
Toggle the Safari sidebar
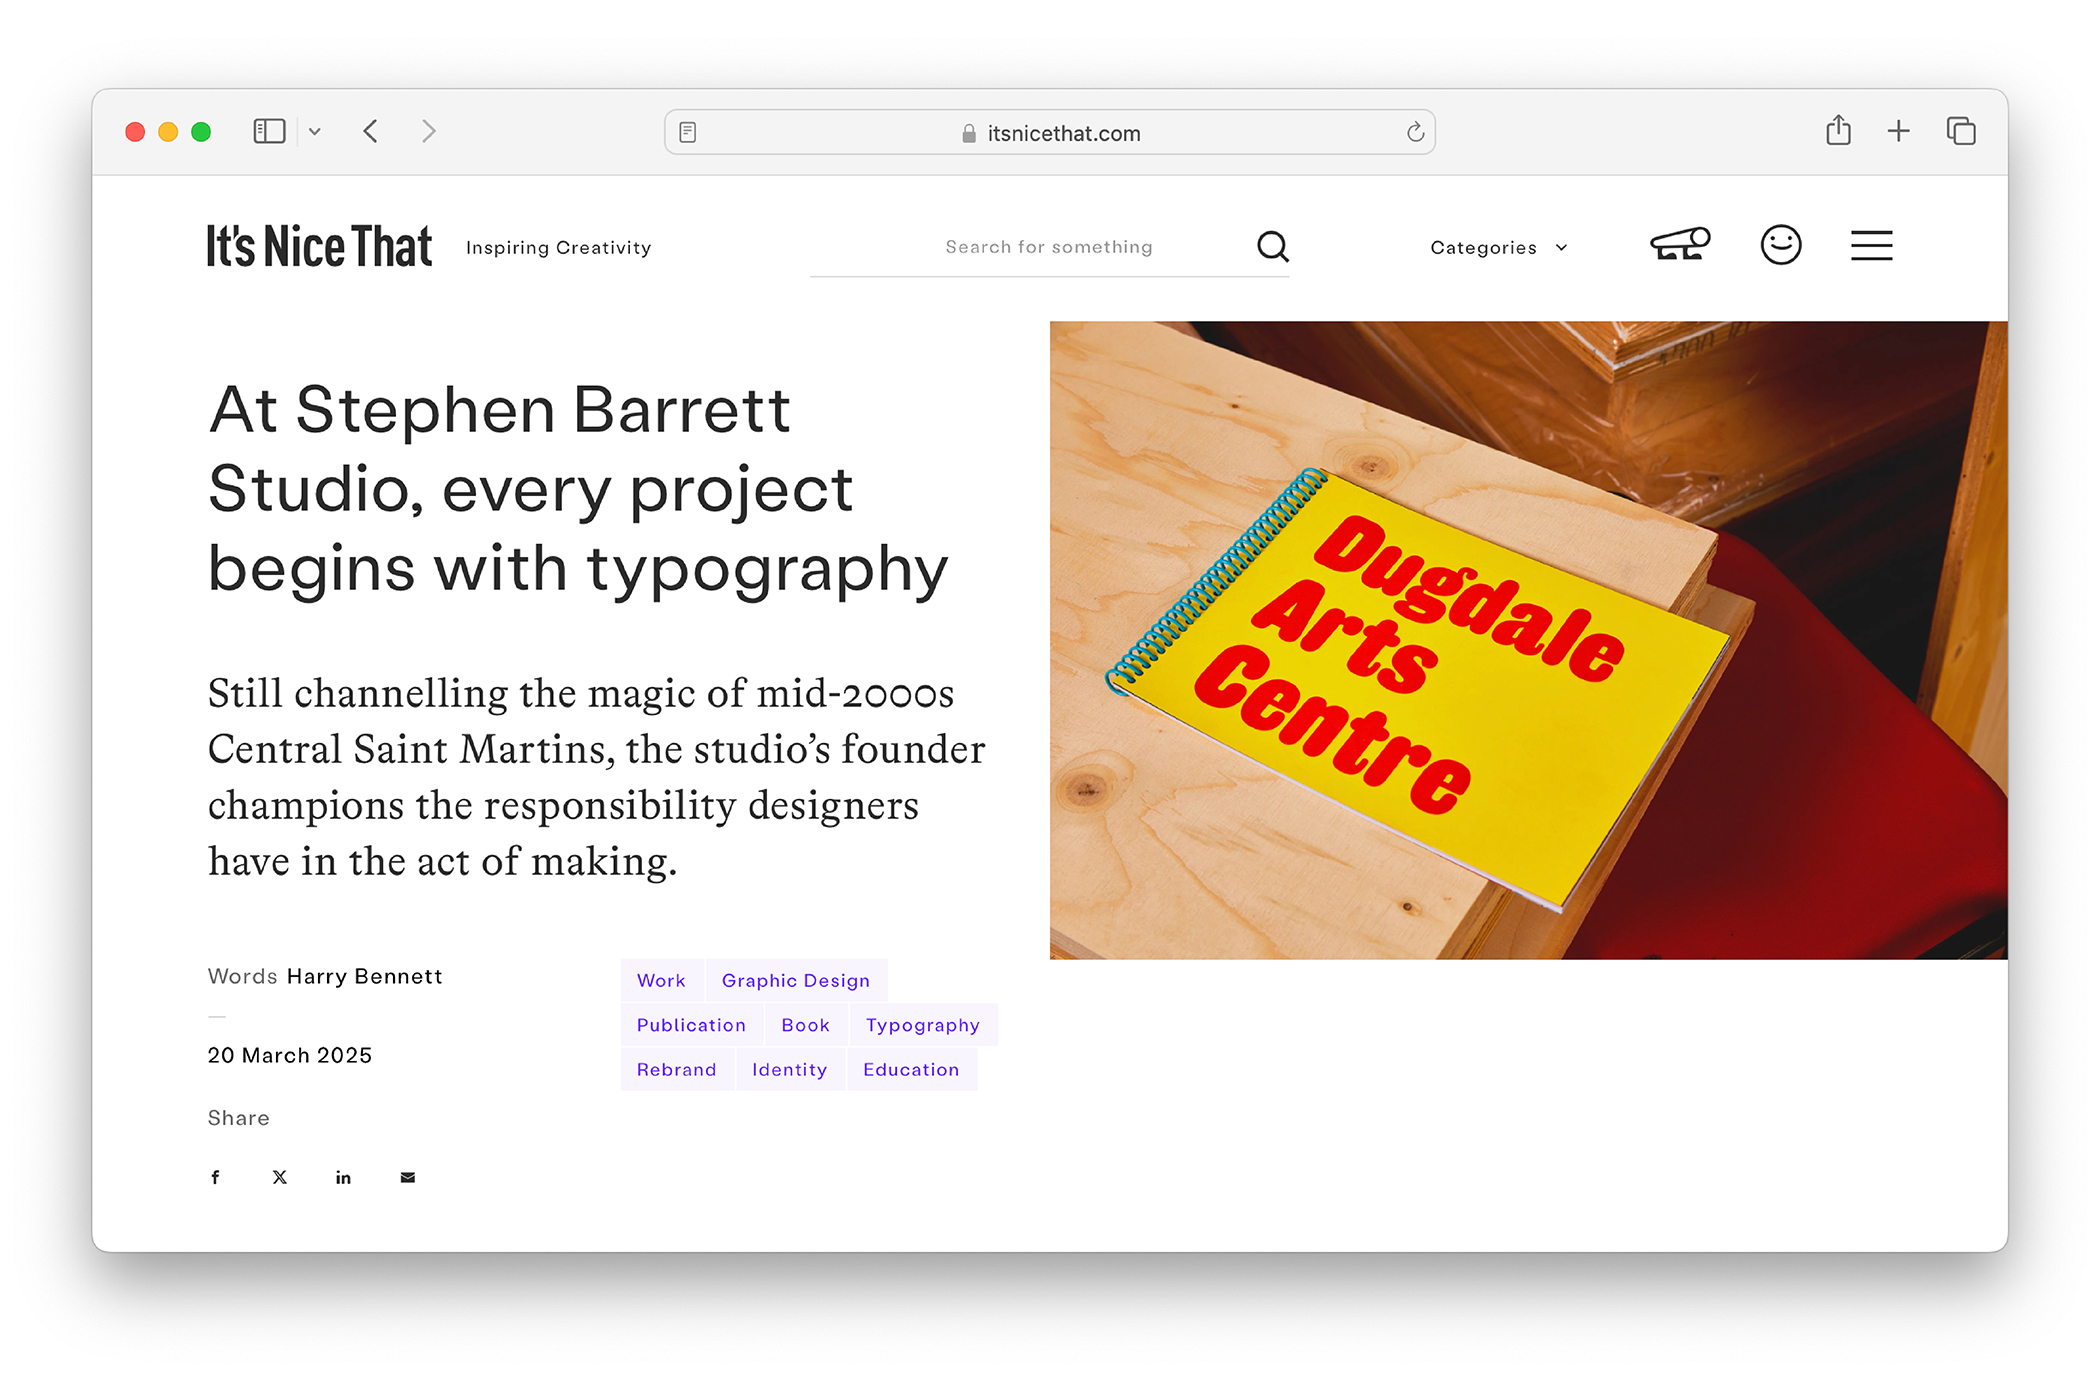tap(269, 131)
